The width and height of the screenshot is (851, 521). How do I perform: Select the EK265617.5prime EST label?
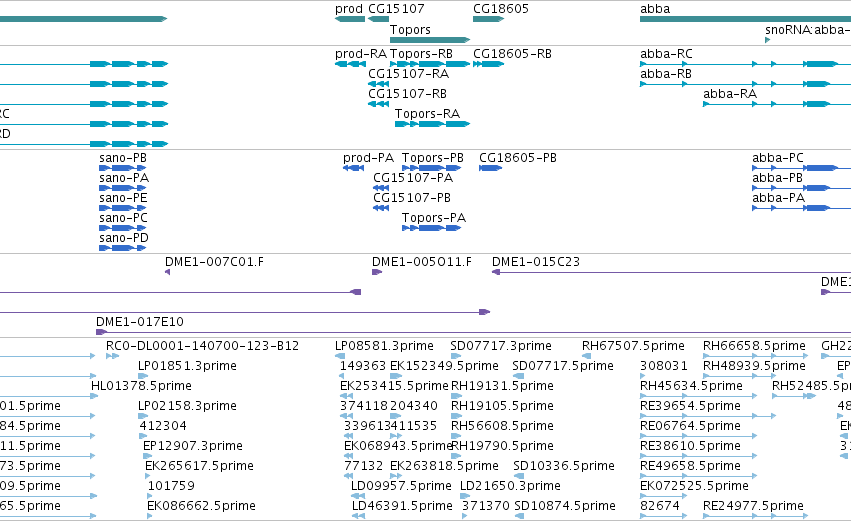pos(199,467)
